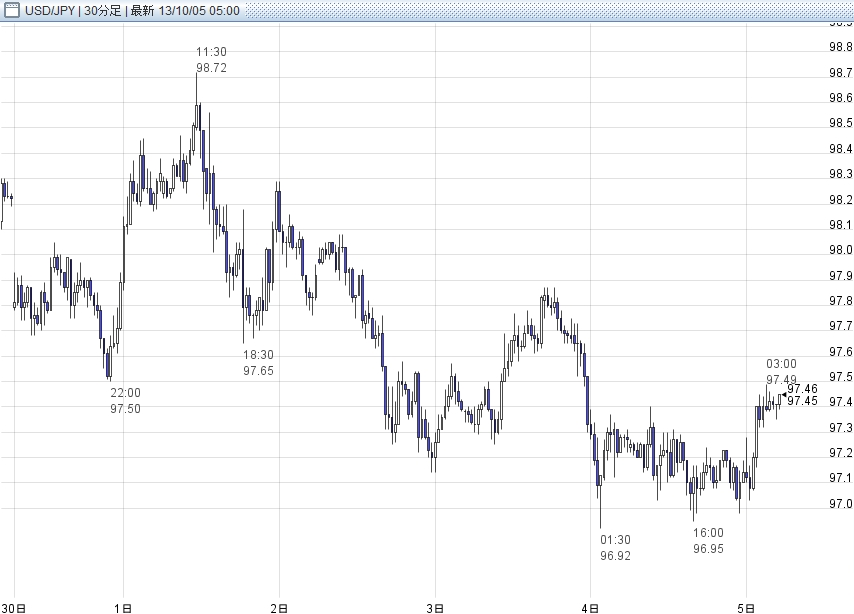Select the 3日 date on time axis
This screenshot has height=614, width=854.
point(435,607)
